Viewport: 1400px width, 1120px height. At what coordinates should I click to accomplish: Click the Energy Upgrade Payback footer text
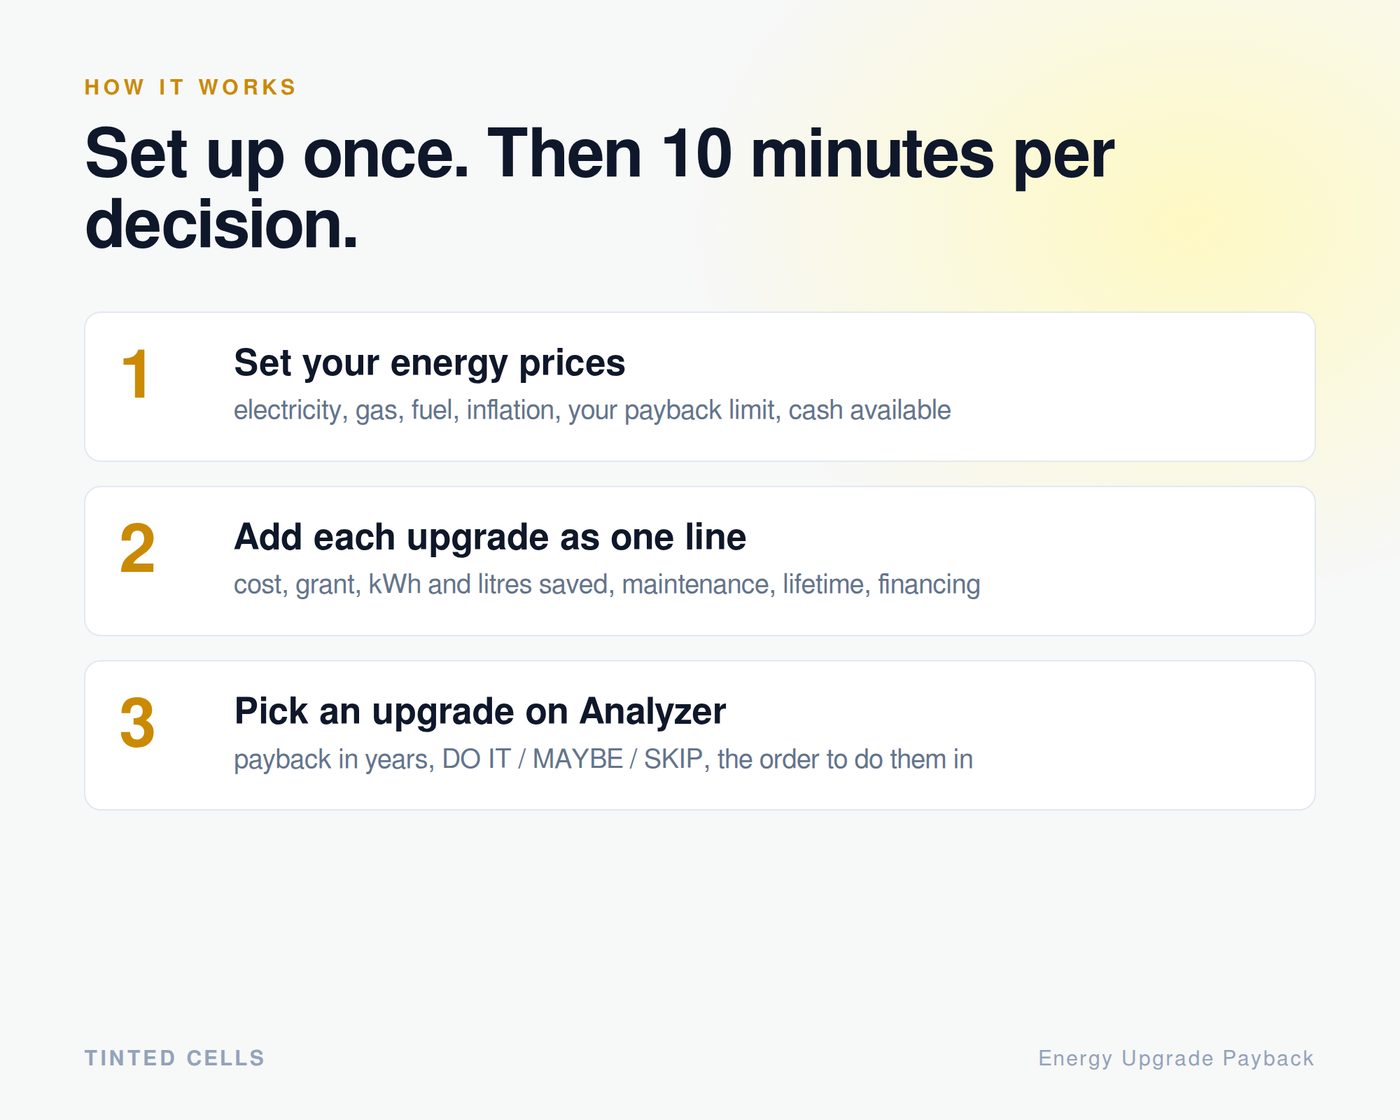(x=1176, y=1058)
